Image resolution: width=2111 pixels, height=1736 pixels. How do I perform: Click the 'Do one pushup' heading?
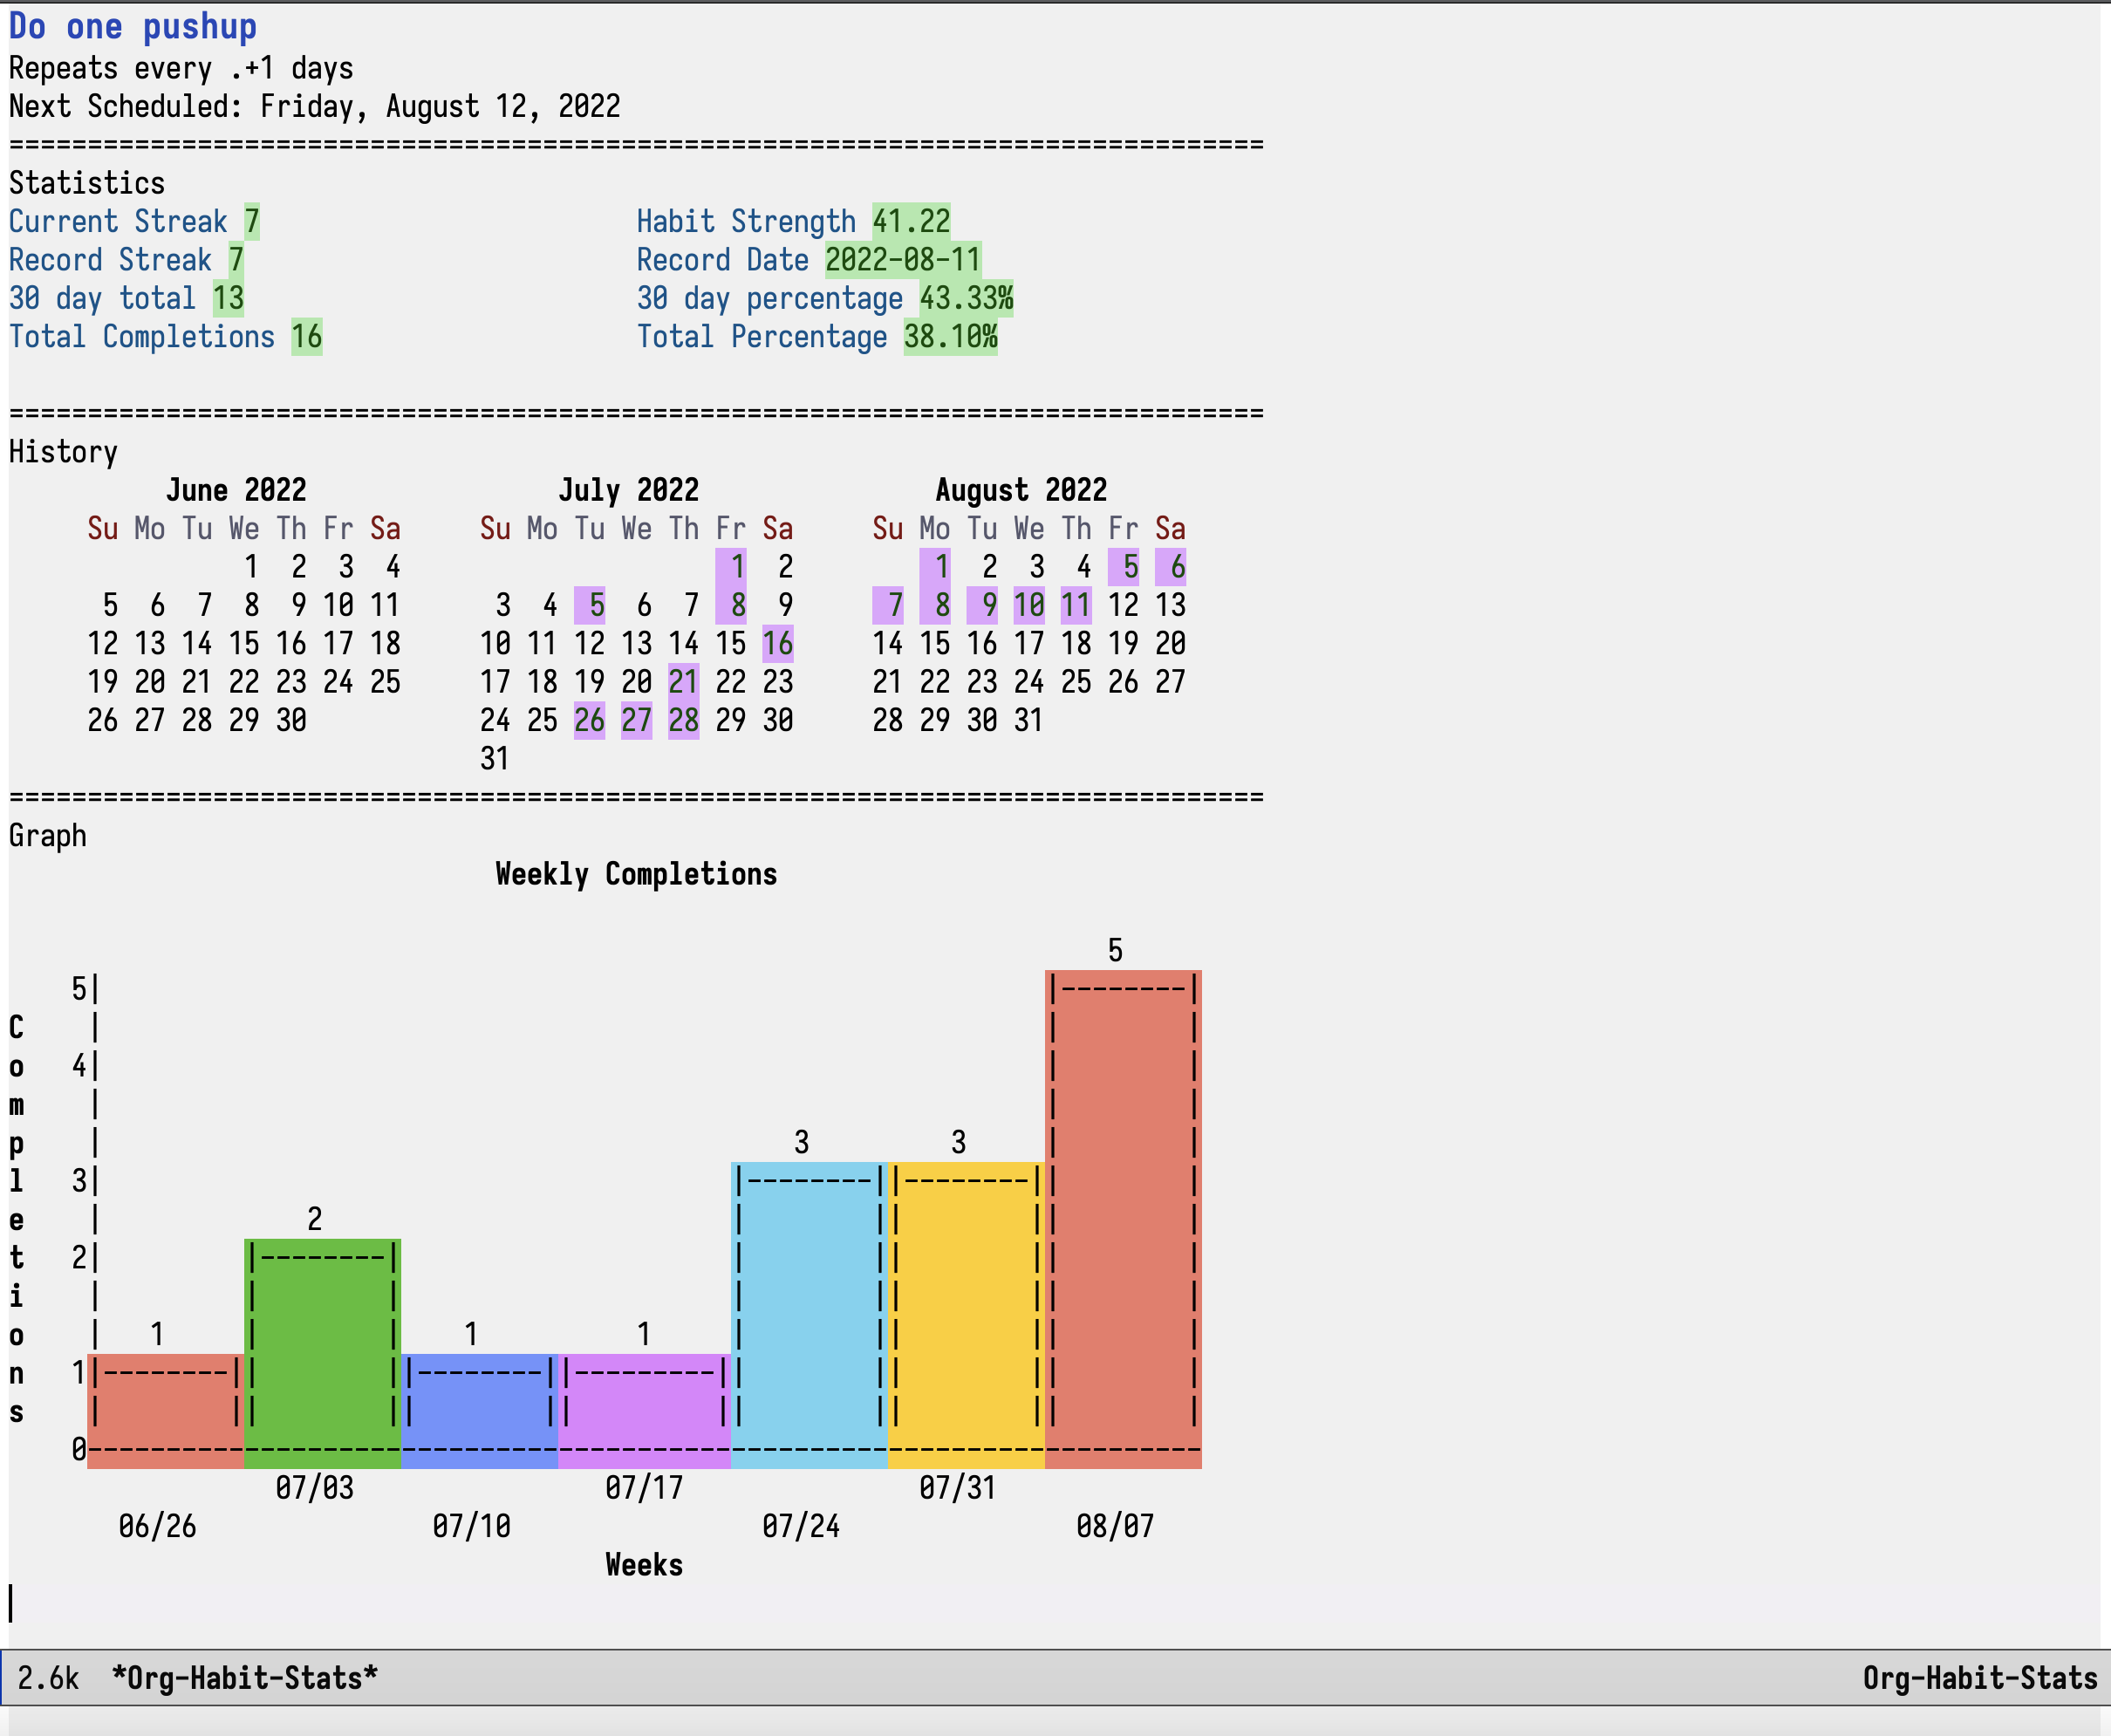pyautogui.click(x=133, y=27)
